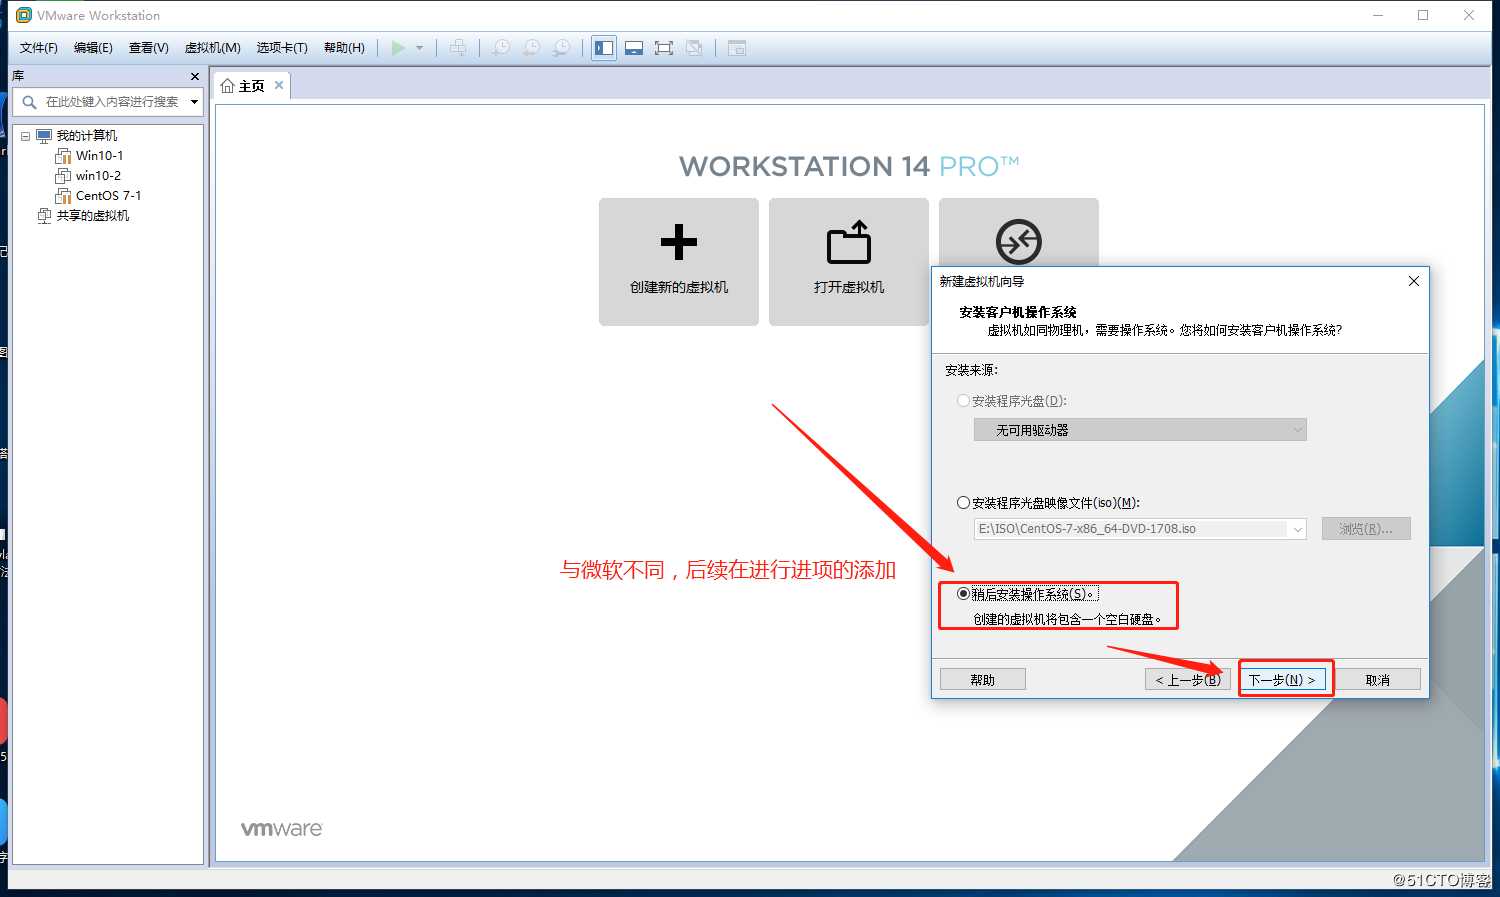The width and height of the screenshot is (1500, 897).
Task: Collapse the 我的计算机 tree node
Action: [x=25, y=136]
